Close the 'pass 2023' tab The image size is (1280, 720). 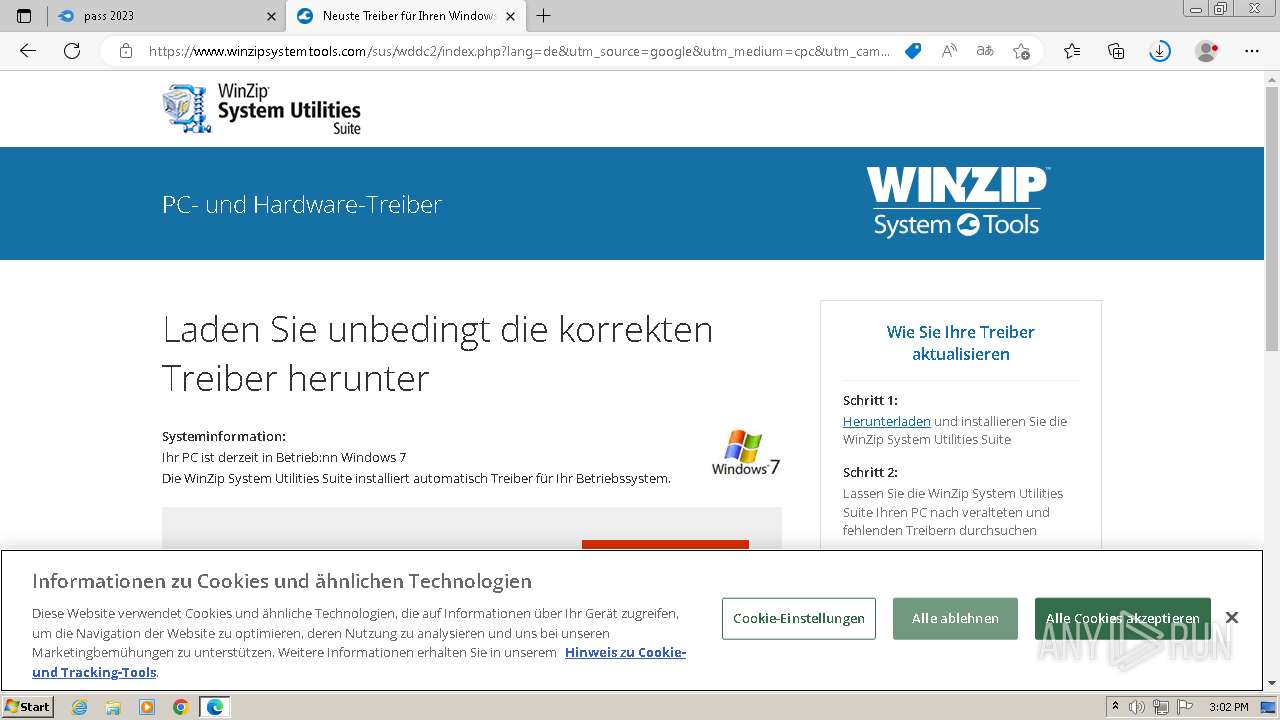pyautogui.click(x=271, y=16)
